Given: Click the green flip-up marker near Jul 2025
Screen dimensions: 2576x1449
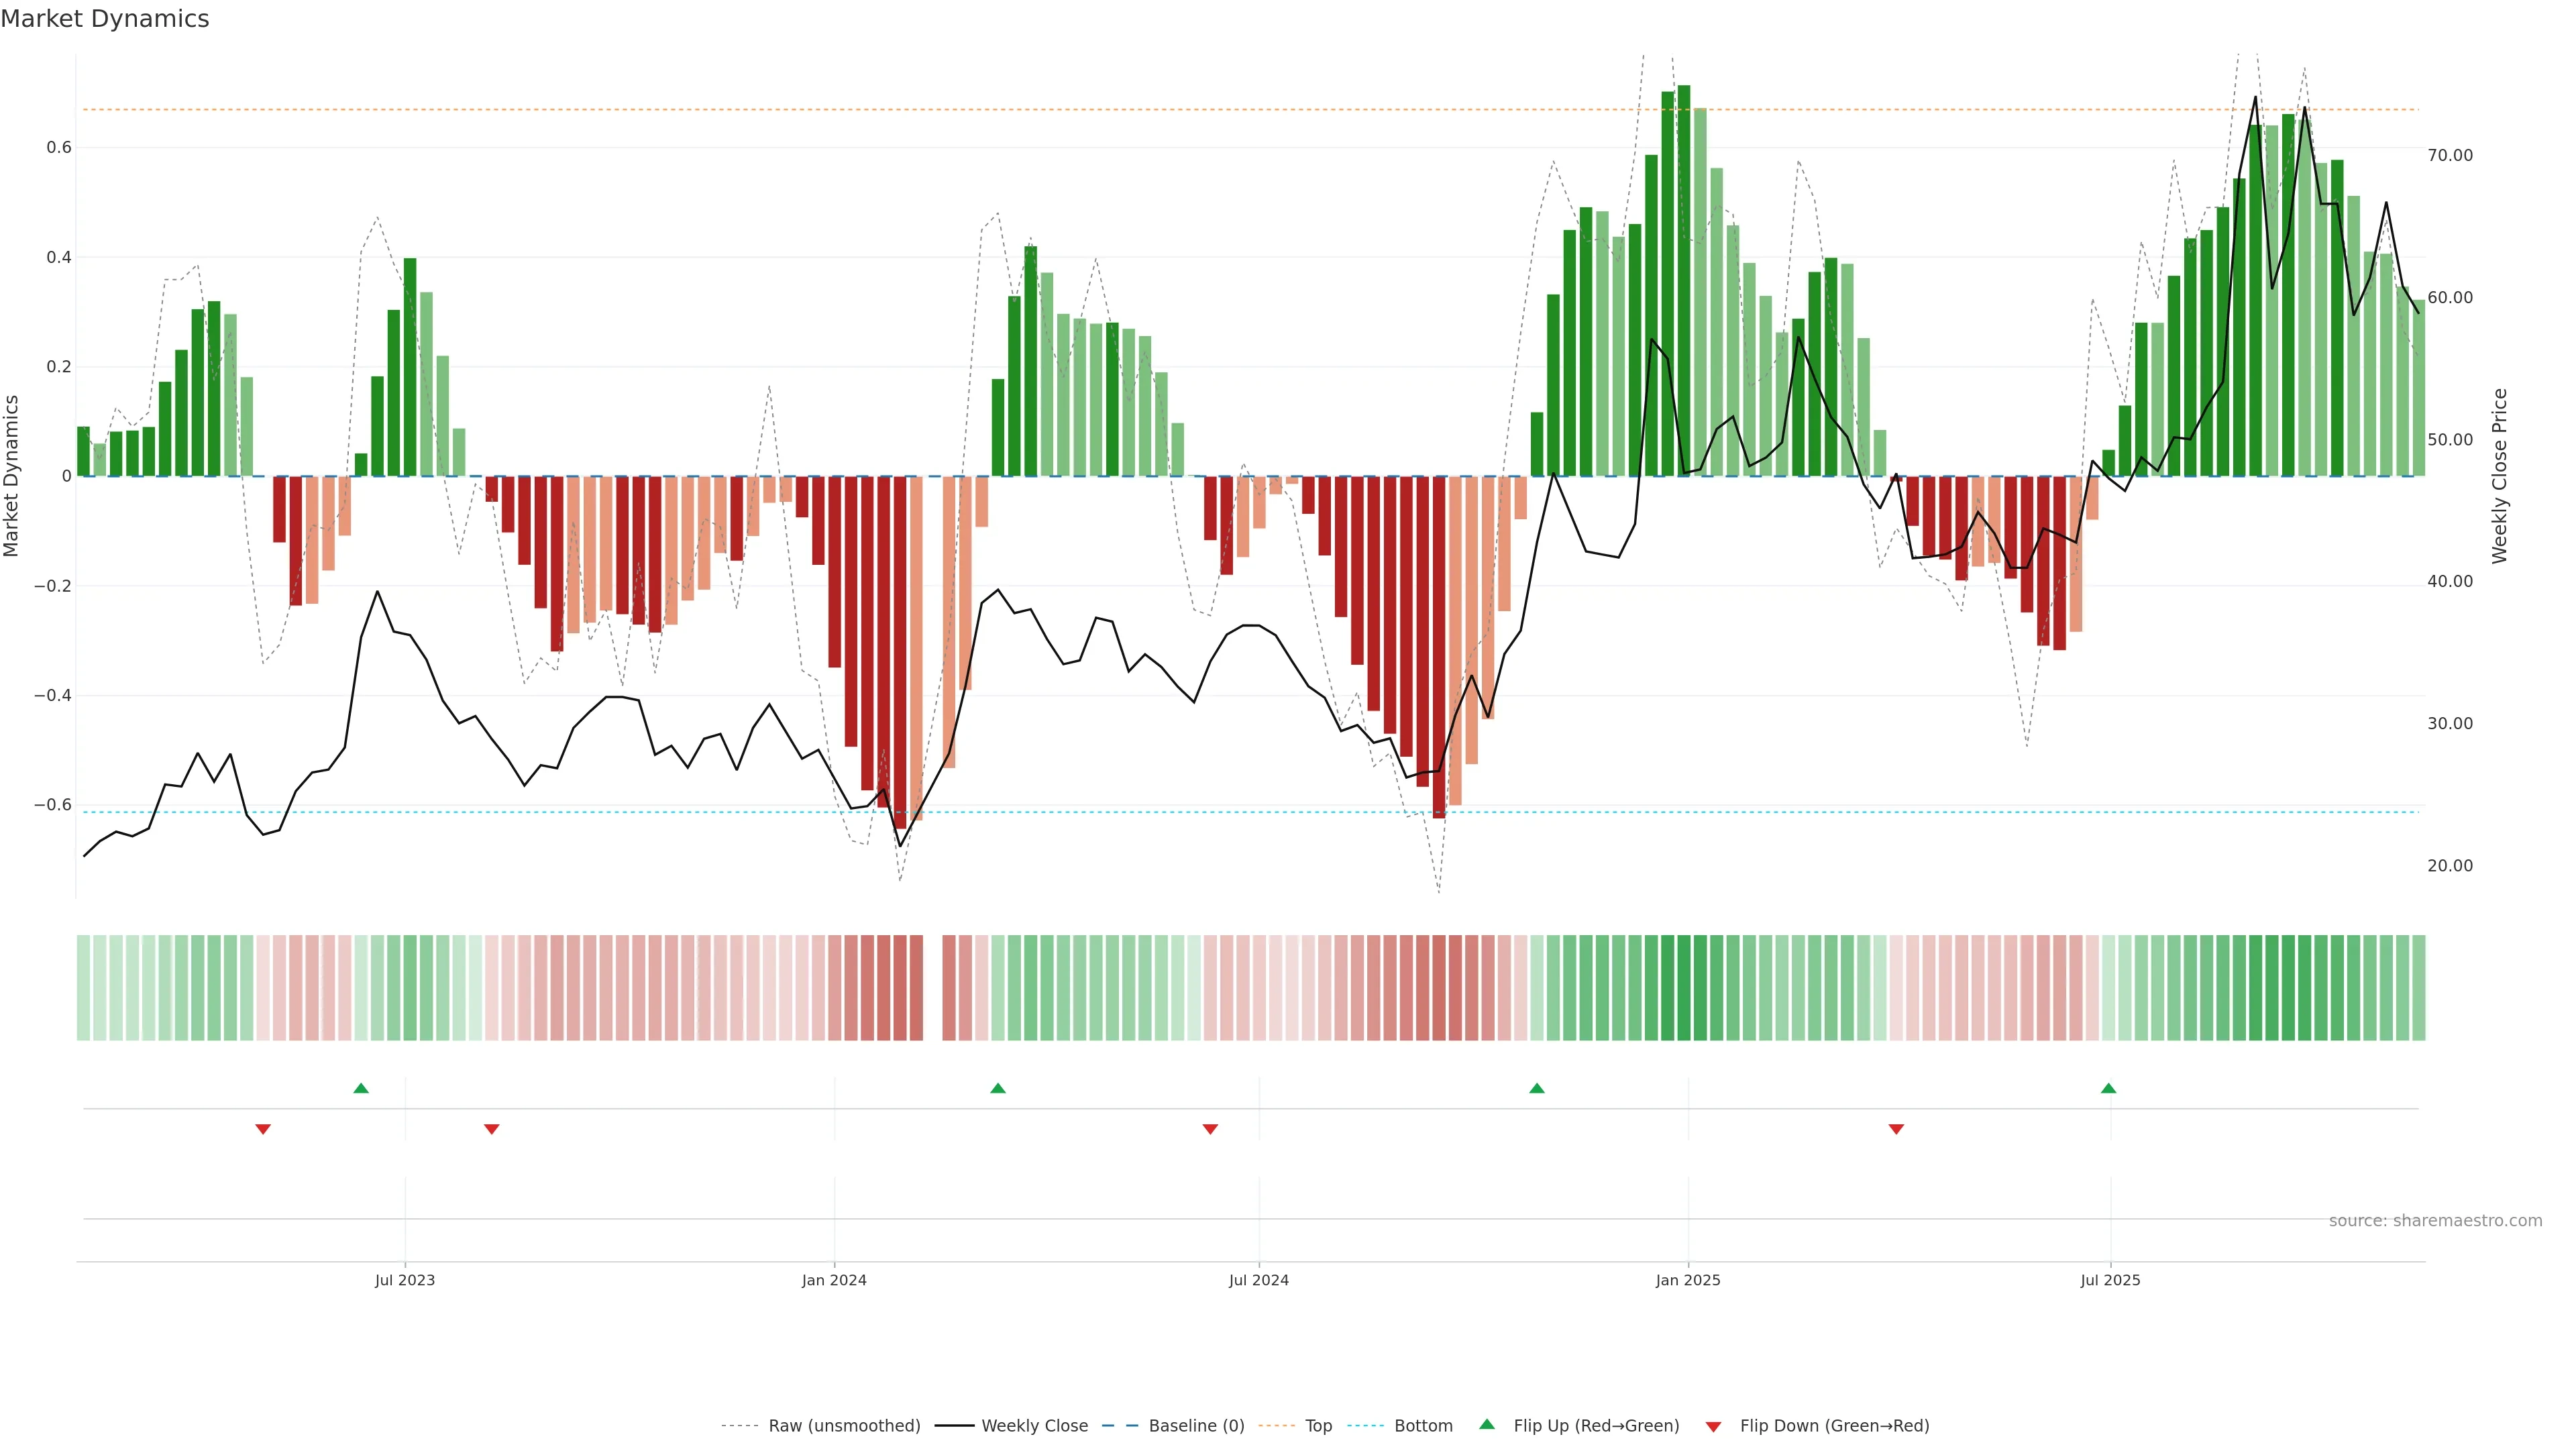Looking at the screenshot, I should (2108, 1088).
